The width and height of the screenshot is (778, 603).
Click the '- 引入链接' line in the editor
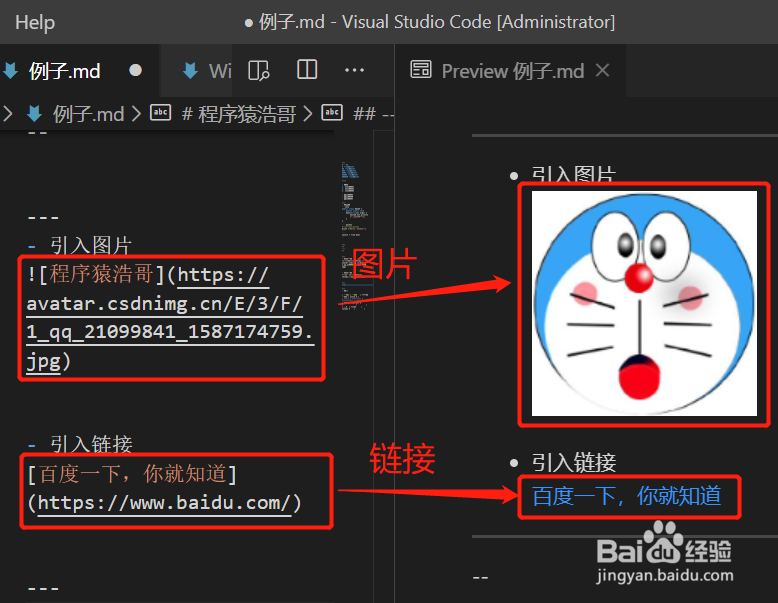(x=80, y=444)
